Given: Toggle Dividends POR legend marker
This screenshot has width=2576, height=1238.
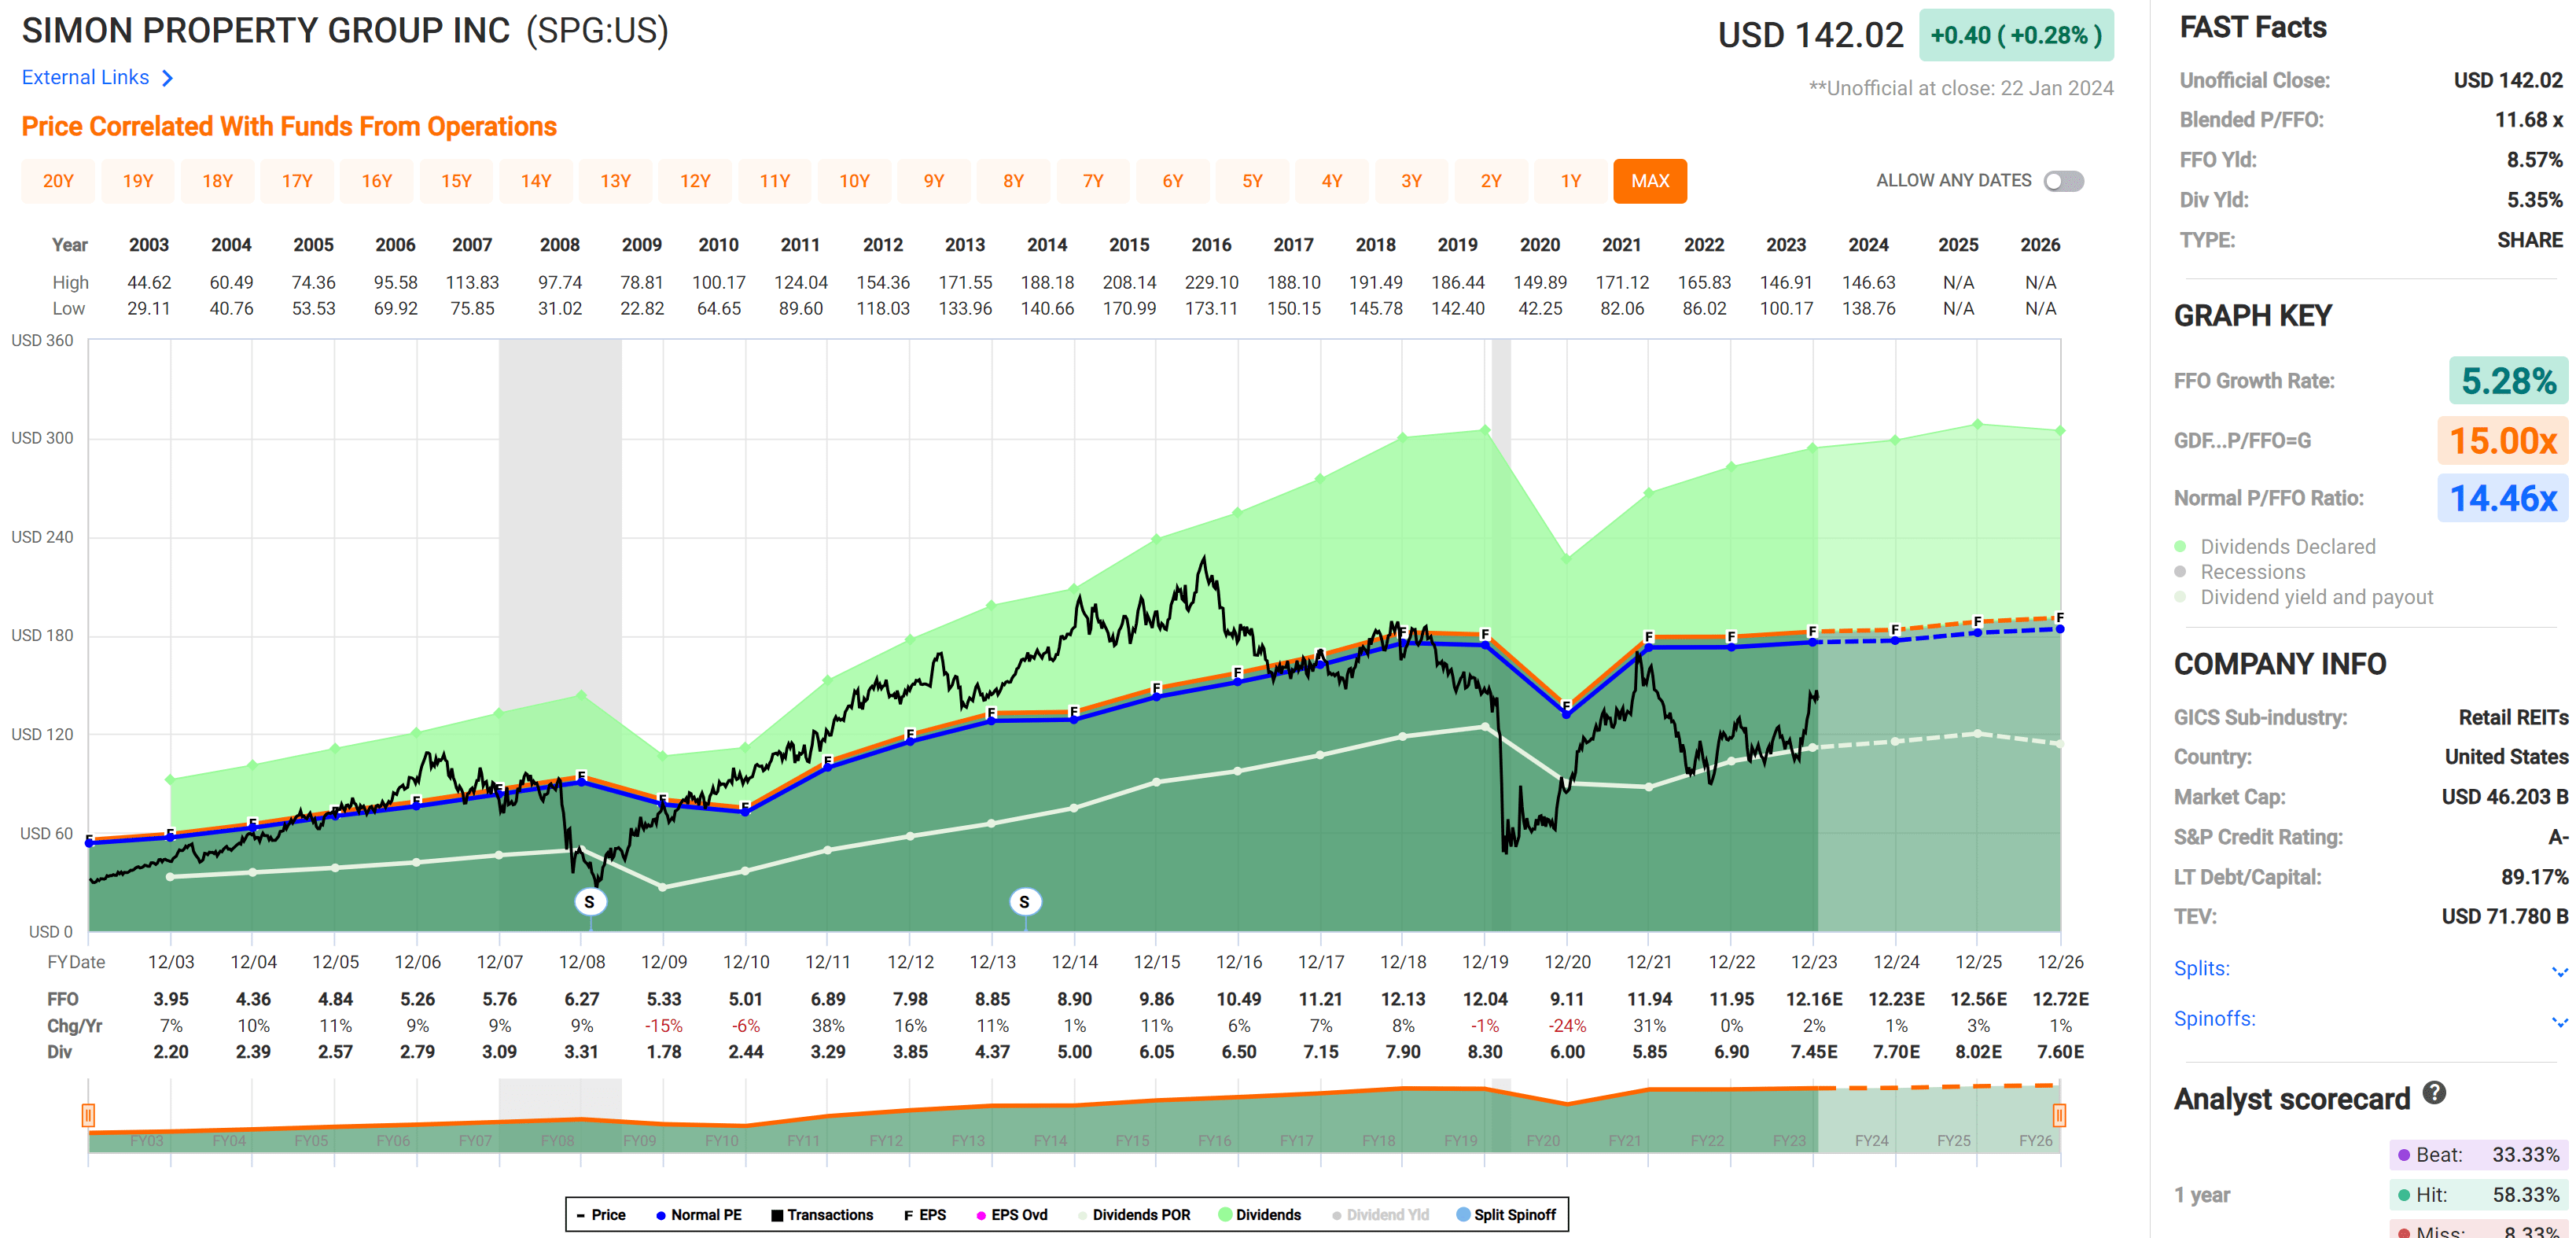Looking at the screenshot, I should click(x=1083, y=1215).
